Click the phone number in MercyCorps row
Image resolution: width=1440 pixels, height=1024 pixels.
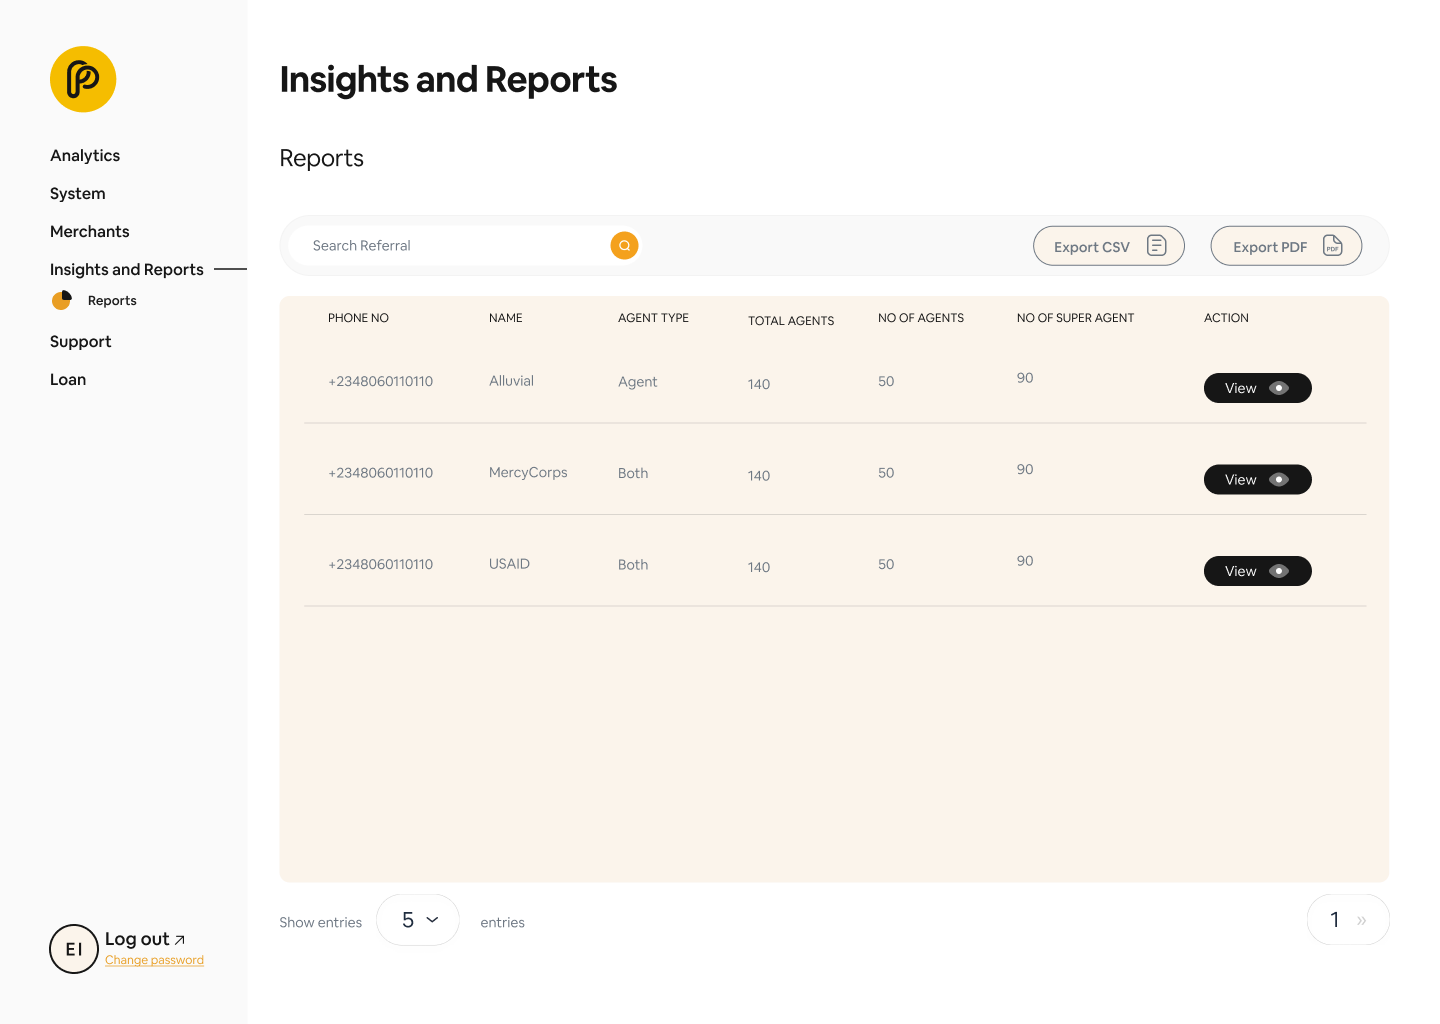click(x=381, y=473)
